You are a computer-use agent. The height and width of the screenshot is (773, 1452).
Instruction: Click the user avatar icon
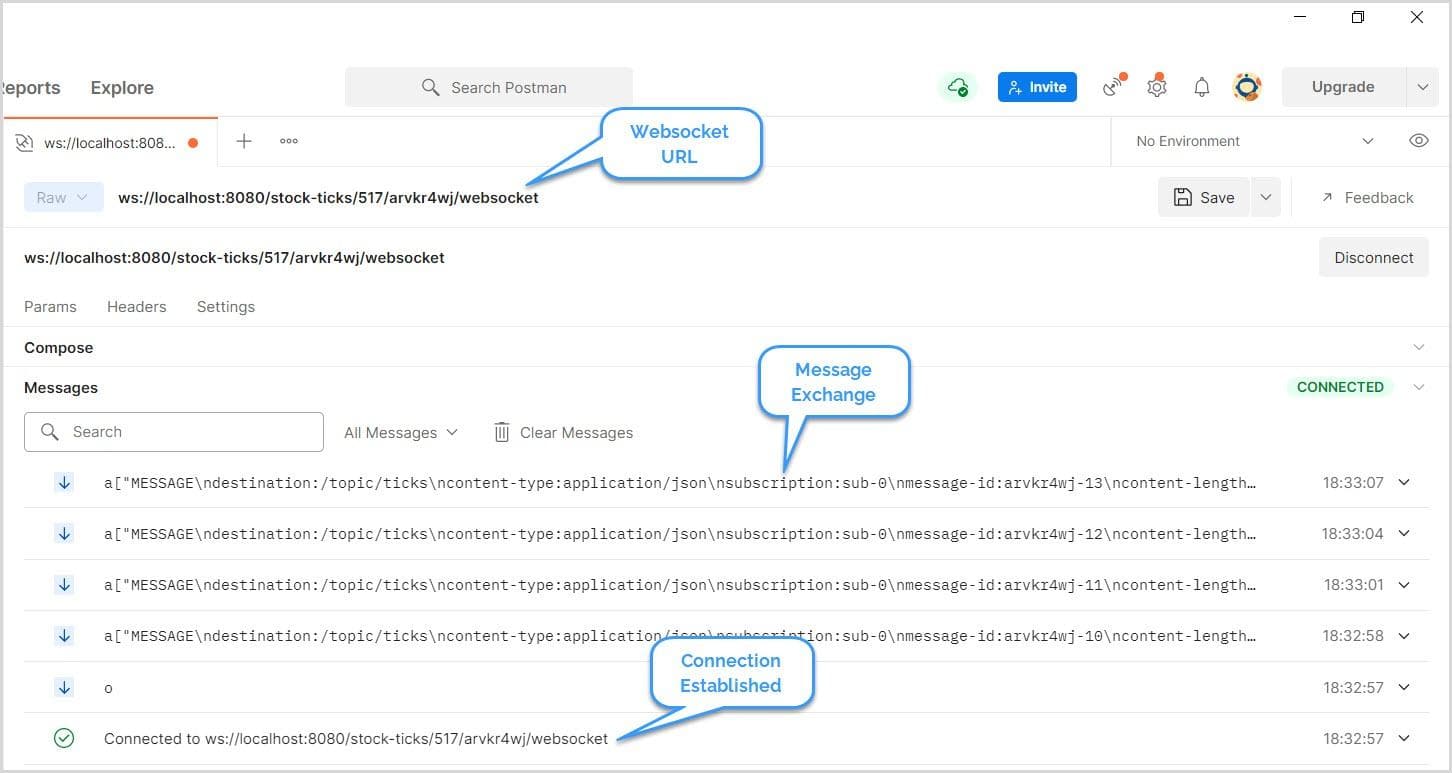tap(1247, 87)
